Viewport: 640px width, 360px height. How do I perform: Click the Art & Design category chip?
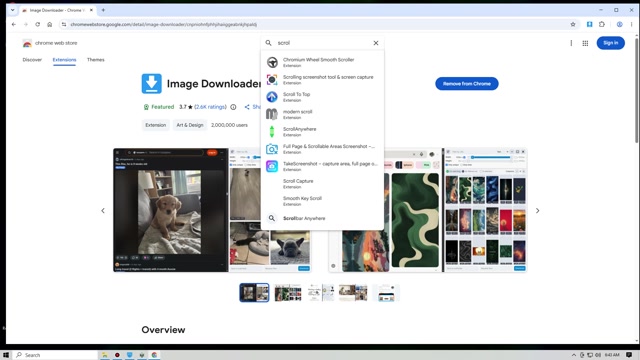[190, 125]
